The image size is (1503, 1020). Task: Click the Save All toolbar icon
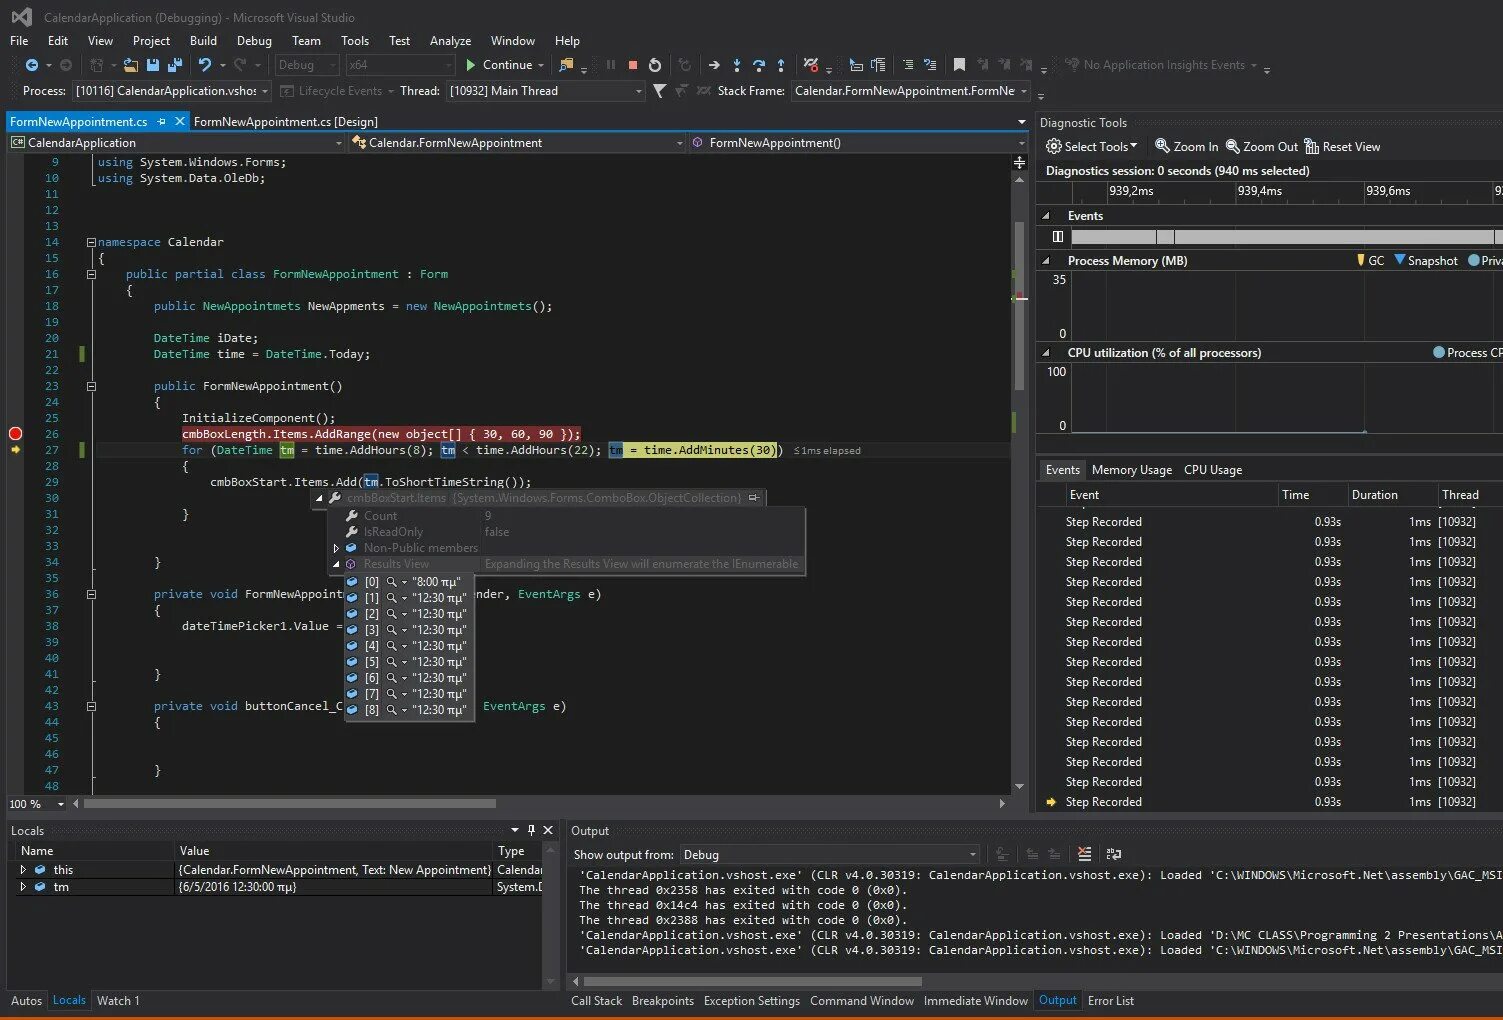pyautogui.click(x=175, y=65)
